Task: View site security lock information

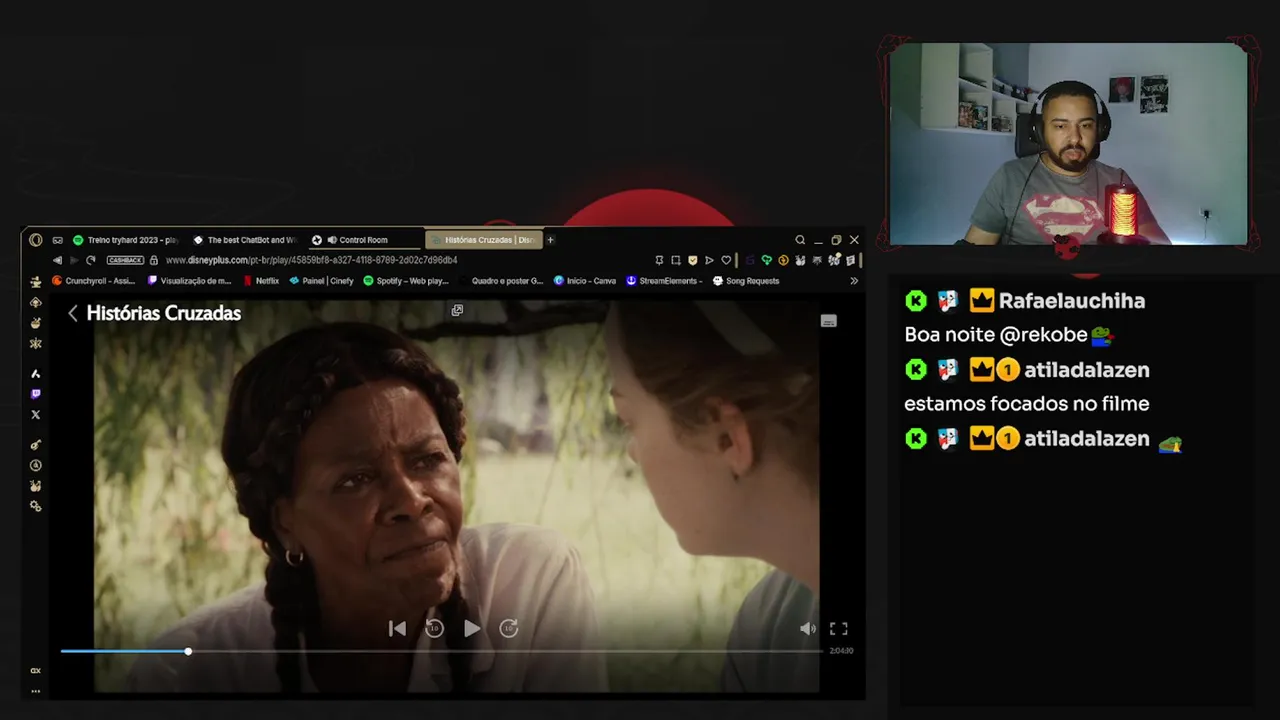Action: (154, 260)
